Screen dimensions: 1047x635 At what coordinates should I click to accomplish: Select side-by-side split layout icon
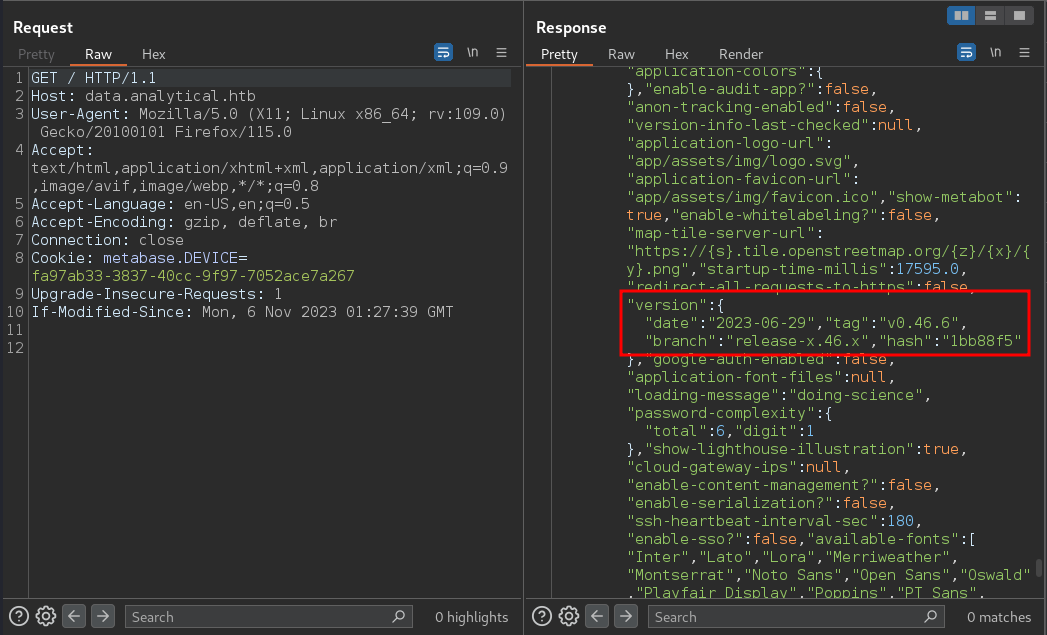[962, 15]
